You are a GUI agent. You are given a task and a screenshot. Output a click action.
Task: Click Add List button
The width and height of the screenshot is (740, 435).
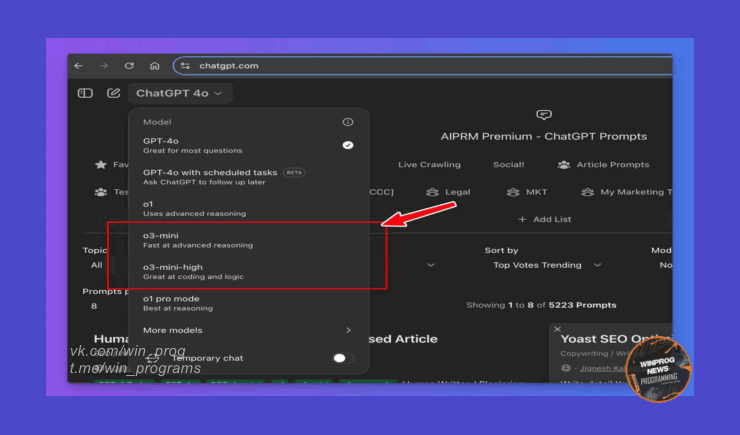point(545,219)
